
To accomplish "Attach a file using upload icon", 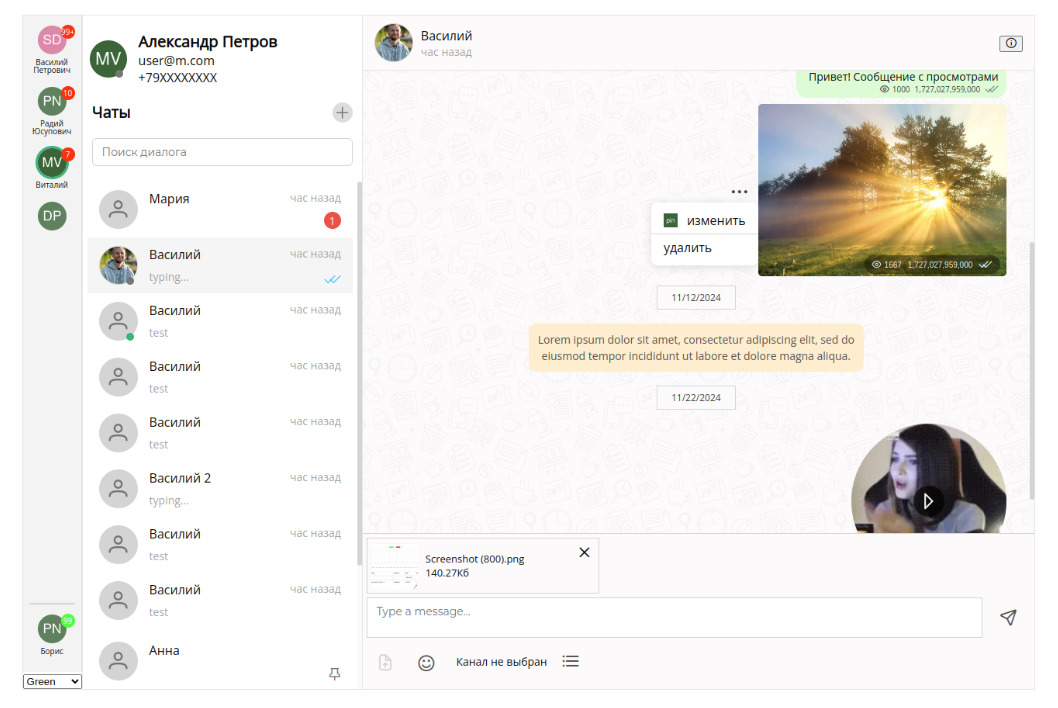I will pos(385,662).
